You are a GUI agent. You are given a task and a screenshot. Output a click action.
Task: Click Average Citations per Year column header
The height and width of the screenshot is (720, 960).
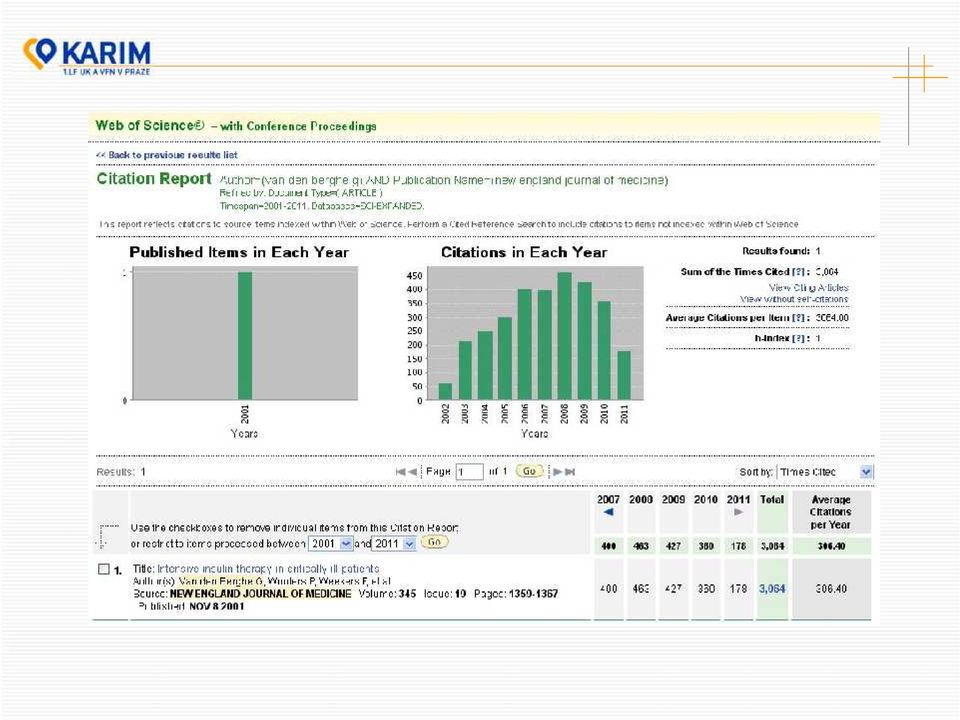pyautogui.click(x=831, y=512)
